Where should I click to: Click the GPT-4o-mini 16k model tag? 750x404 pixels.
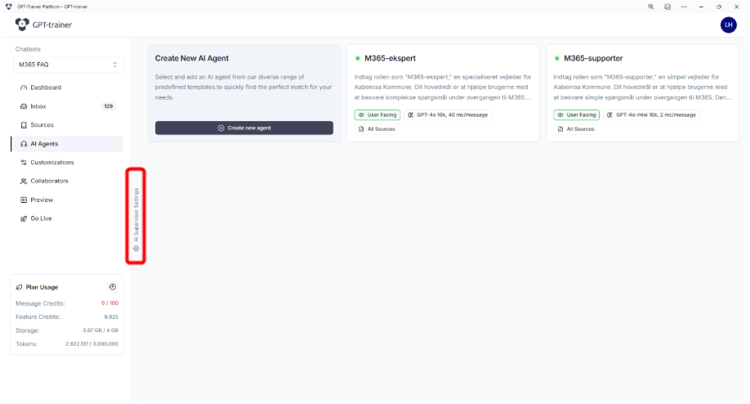click(651, 115)
